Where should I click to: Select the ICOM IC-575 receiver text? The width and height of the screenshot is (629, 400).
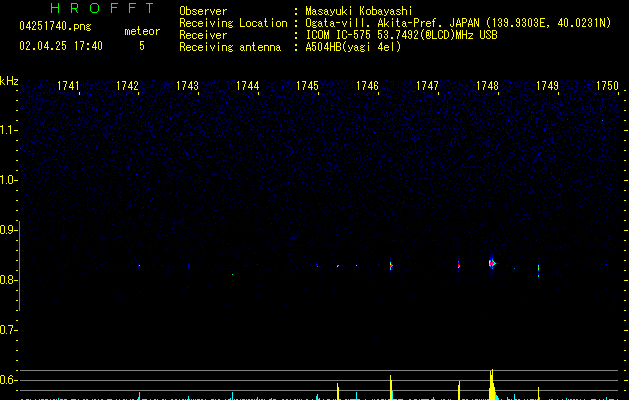click(401, 35)
